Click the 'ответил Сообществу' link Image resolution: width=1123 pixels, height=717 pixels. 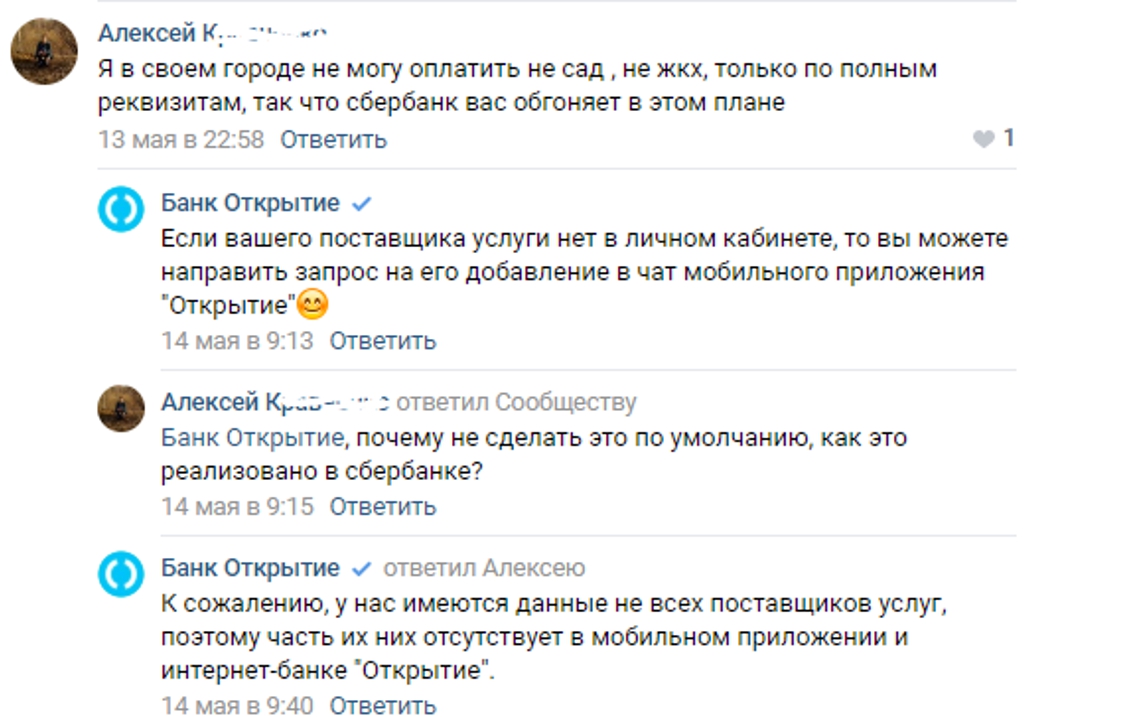pos(516,403)
